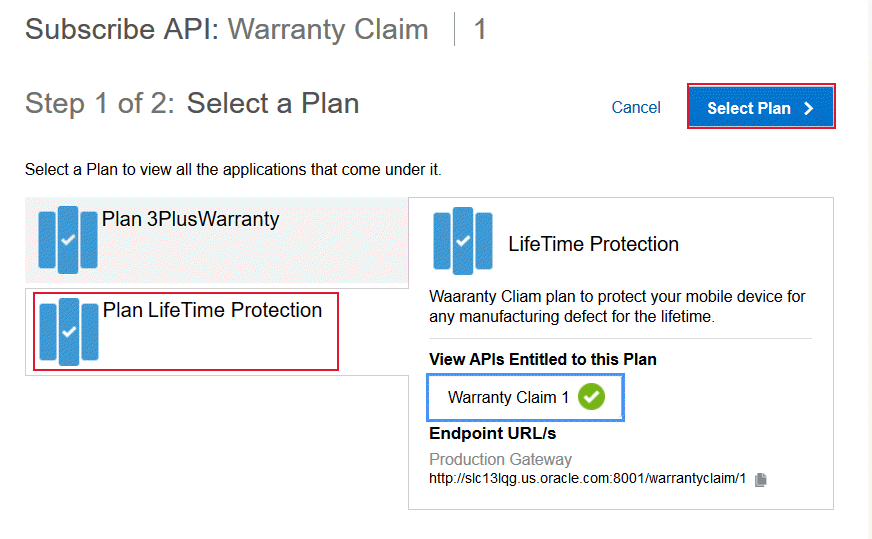
Task: Click the LifeTime Protection details title
Action: pyautogui.click(x=593, y=244)
